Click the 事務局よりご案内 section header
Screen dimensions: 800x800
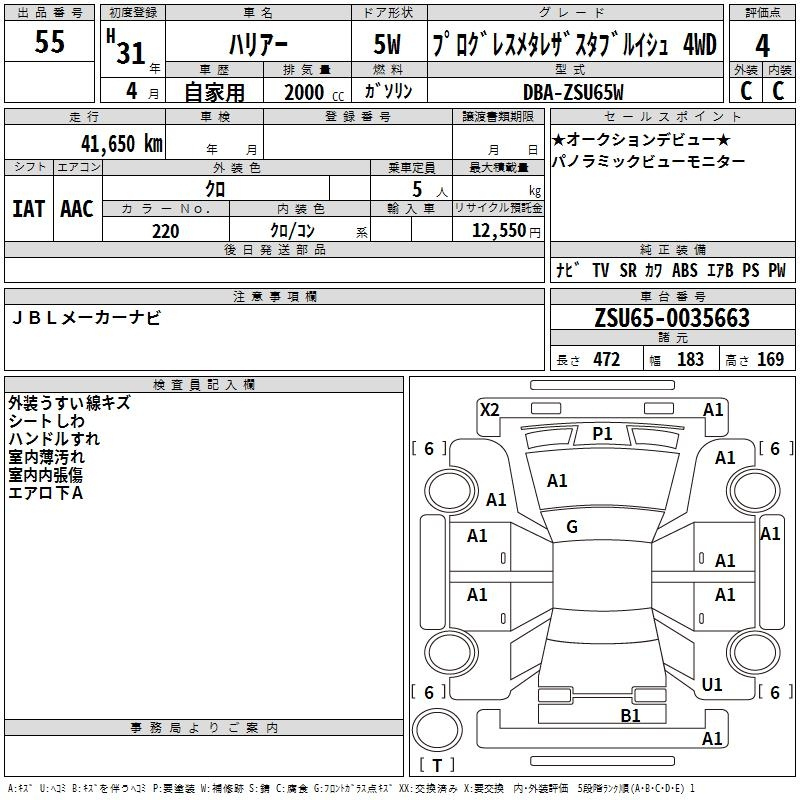[x=204, y=728]
